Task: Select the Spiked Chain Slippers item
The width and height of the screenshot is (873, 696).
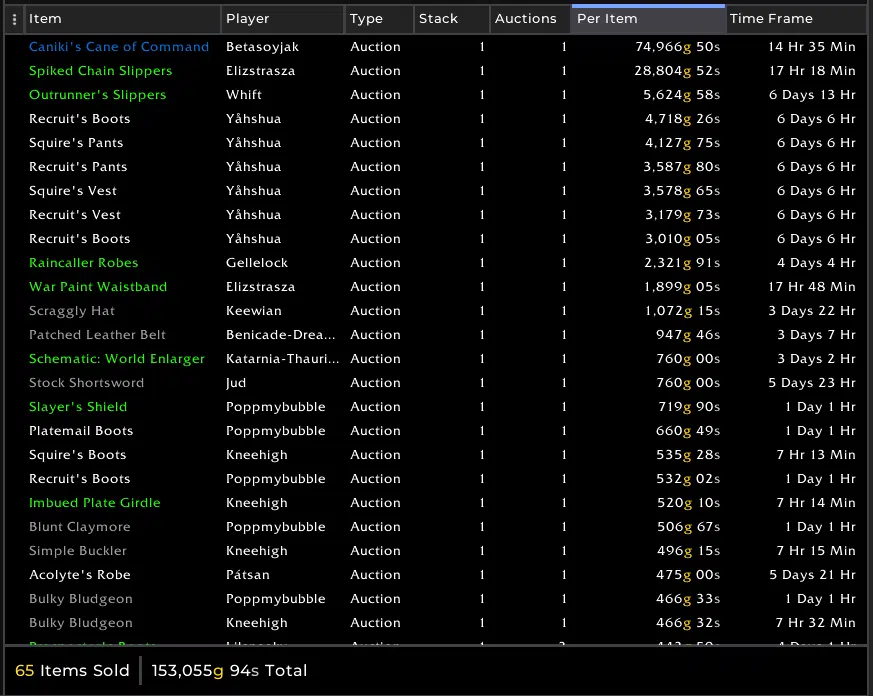Action: 100,71
